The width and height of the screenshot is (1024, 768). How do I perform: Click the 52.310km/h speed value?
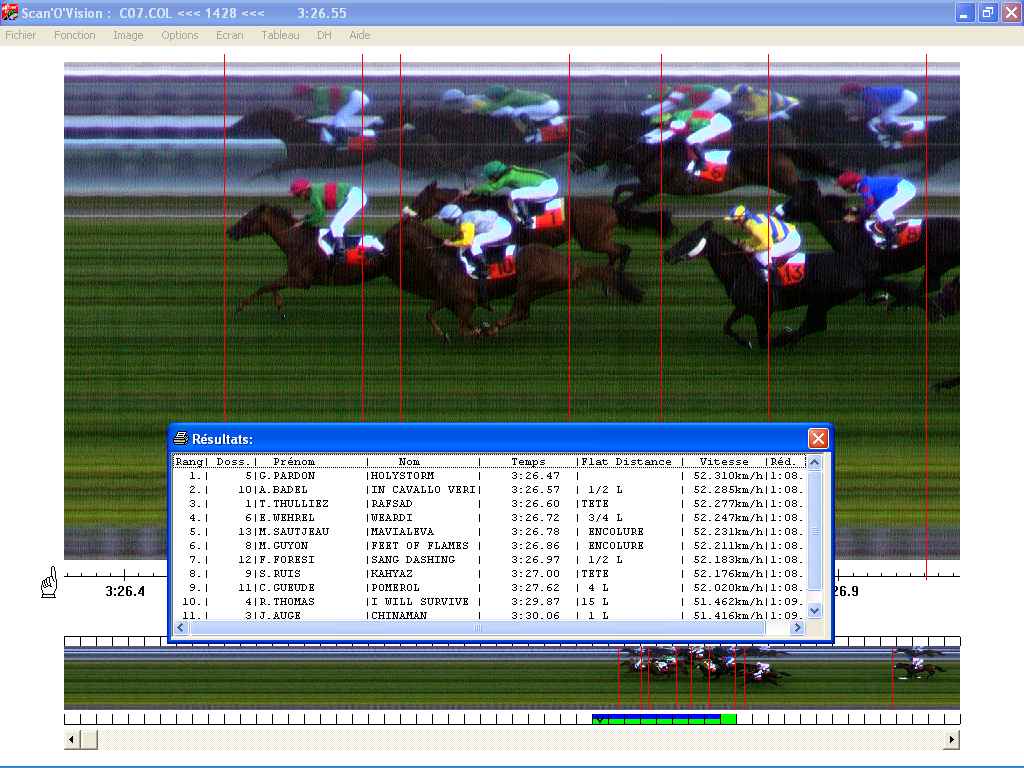coord(728,475)
